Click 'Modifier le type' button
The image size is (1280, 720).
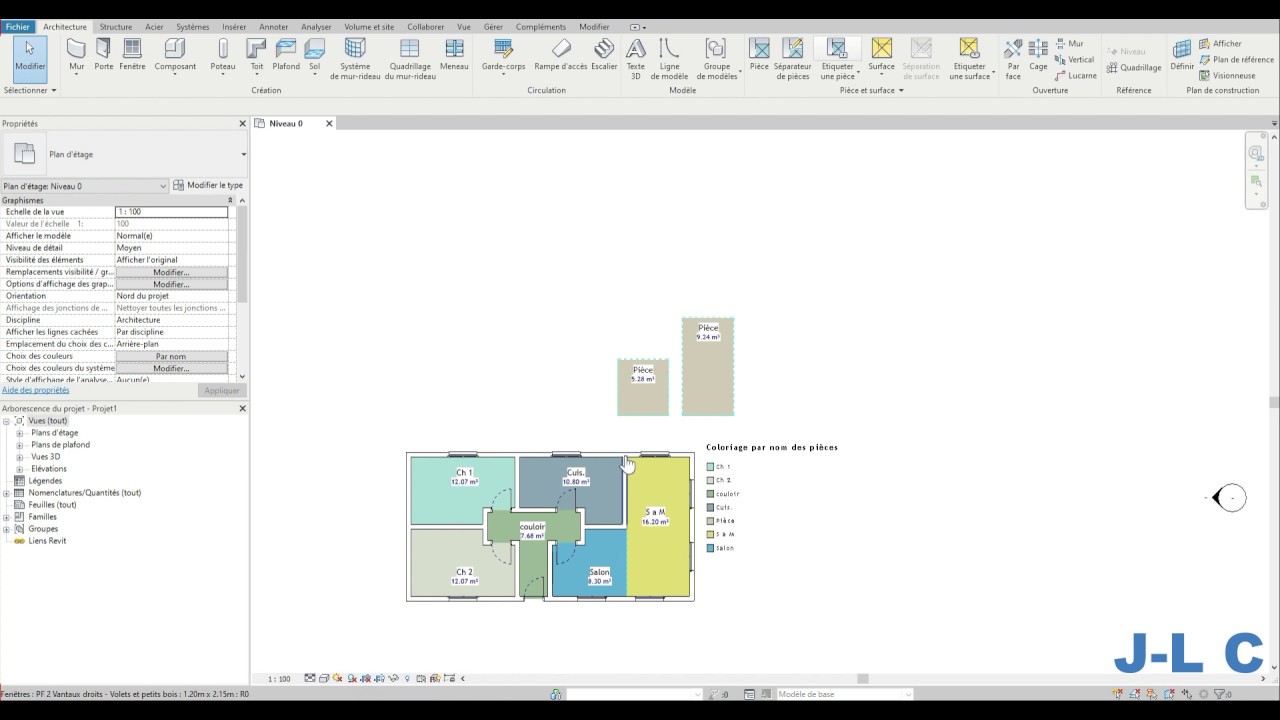tap(208, 185)
